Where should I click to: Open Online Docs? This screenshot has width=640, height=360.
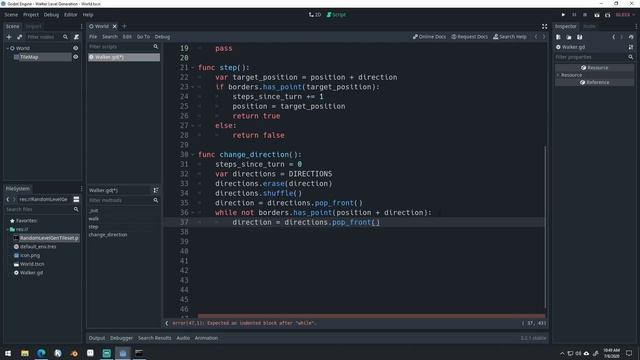point(429,37)
